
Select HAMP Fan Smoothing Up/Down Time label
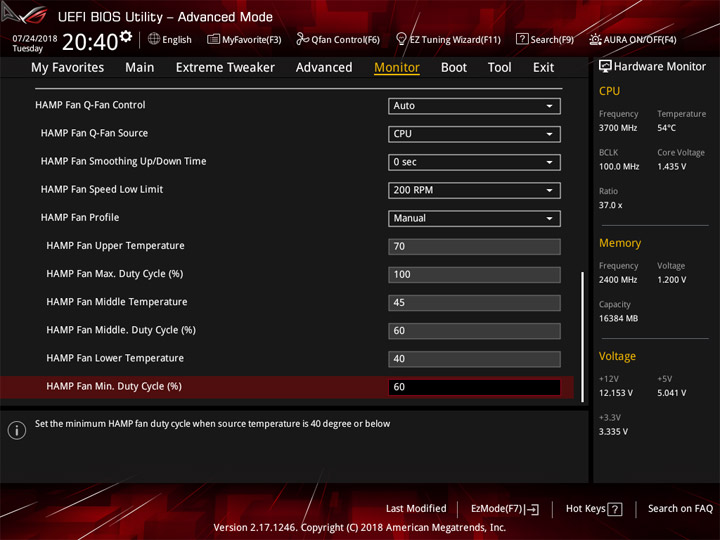pyautogui.click(x=123, y=161)
